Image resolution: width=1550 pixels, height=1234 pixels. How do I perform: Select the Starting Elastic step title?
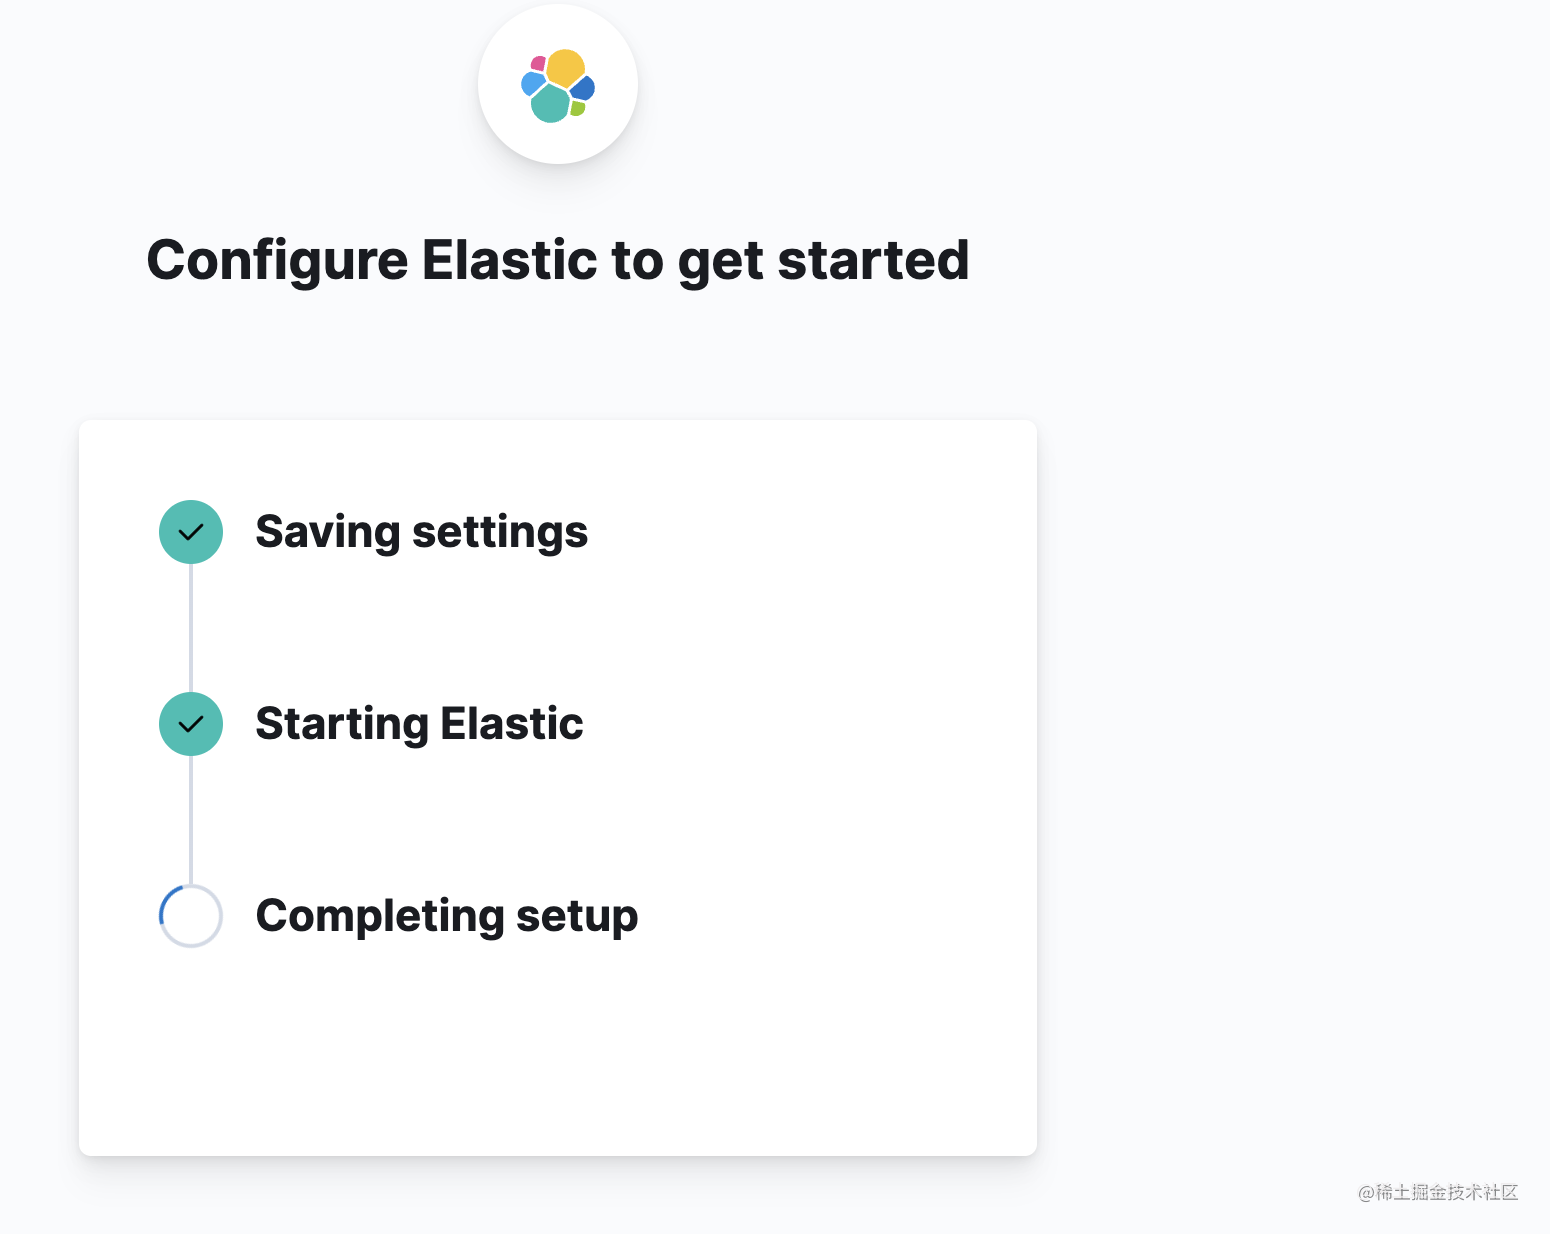click(x=420, y=724)
